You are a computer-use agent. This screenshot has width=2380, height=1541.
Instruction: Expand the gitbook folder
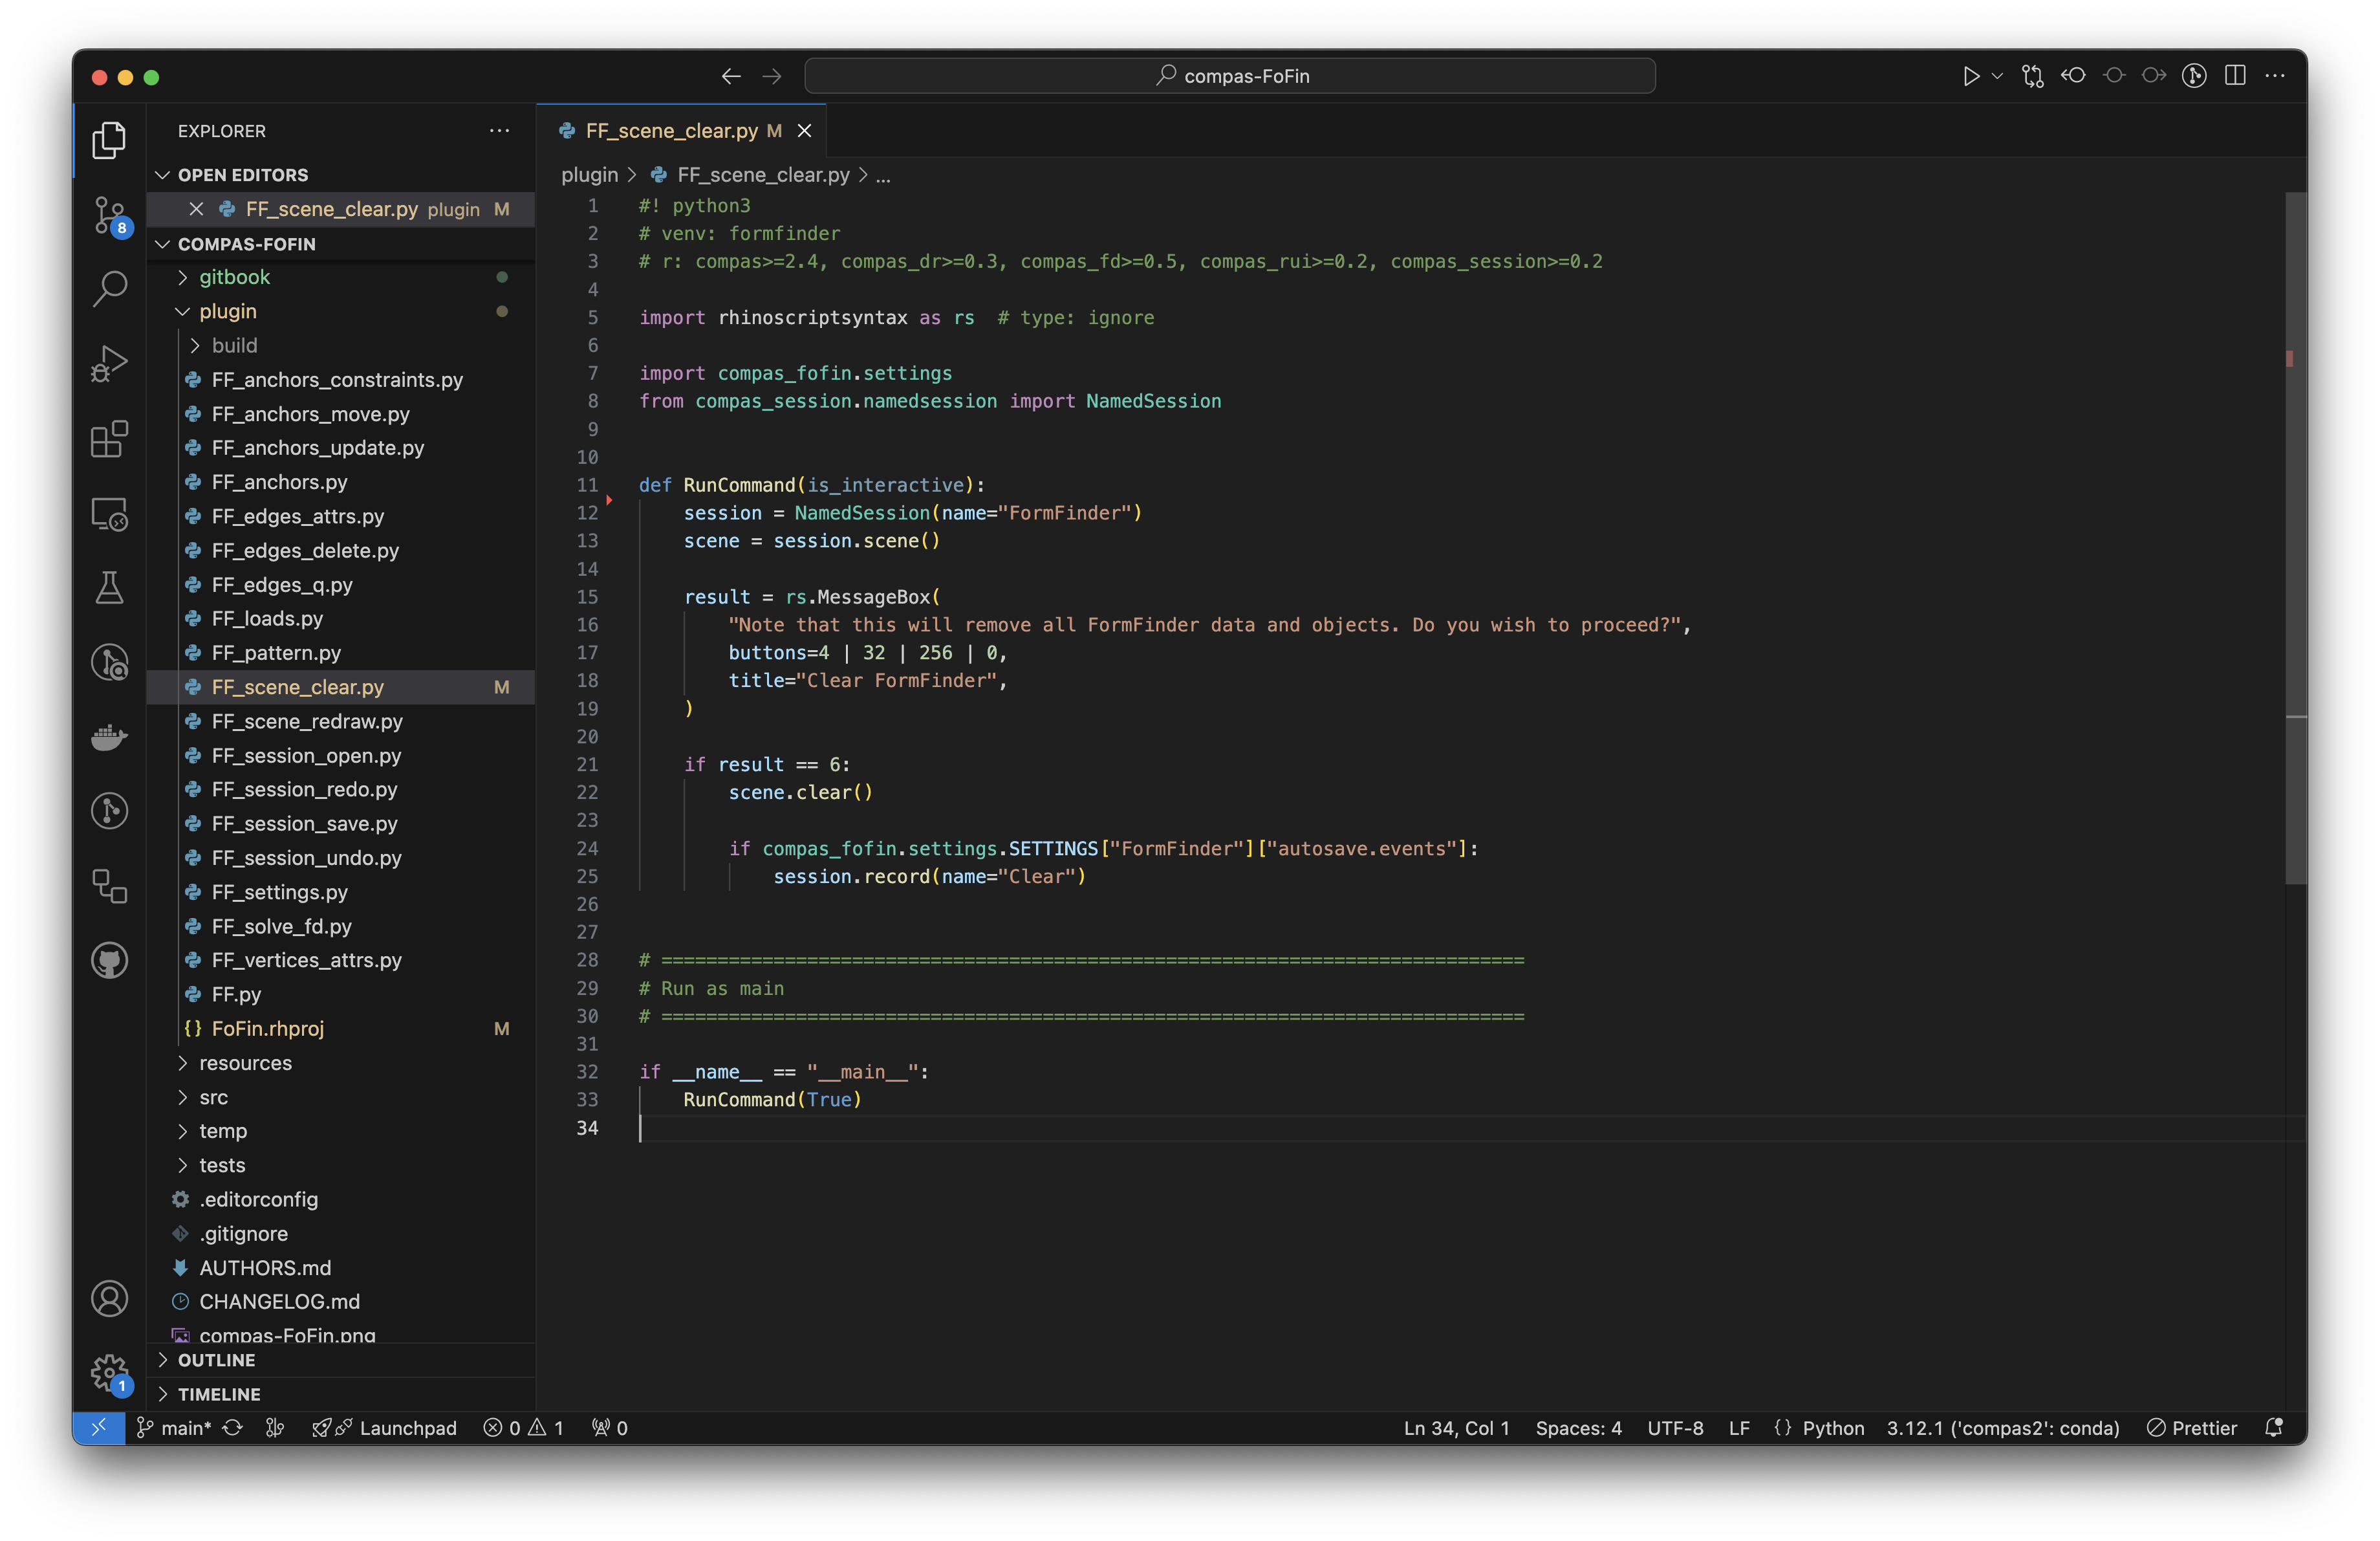pyautogui.click(x=234, y=277)
